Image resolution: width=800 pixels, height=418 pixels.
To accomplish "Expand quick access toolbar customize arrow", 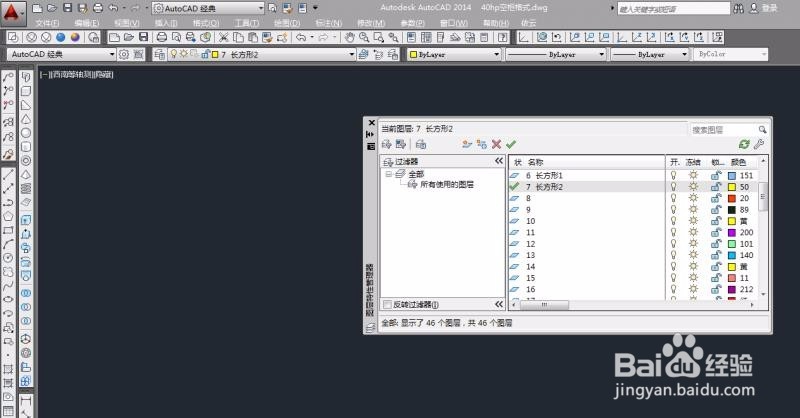I will coord(315,8).
